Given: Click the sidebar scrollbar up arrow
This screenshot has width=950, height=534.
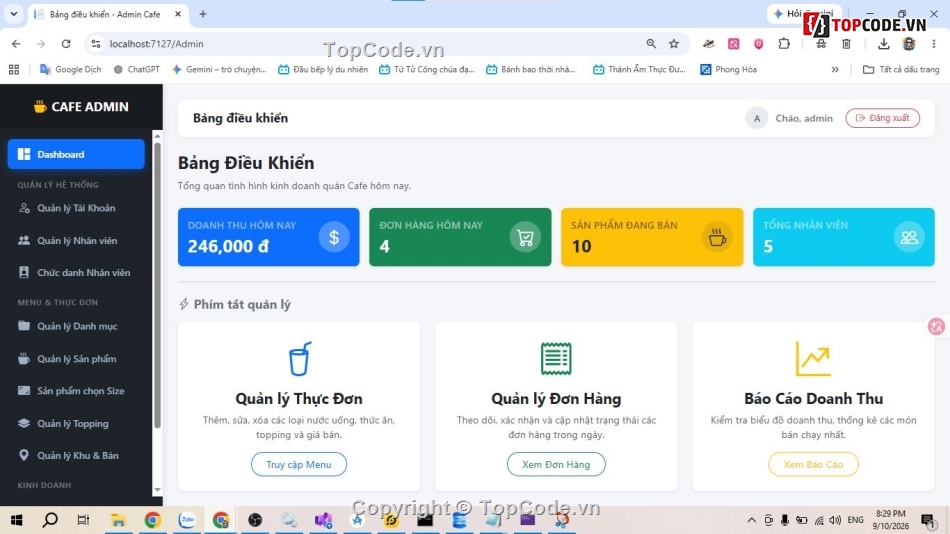Looking at the screenshot, I should tap(158, 136).
